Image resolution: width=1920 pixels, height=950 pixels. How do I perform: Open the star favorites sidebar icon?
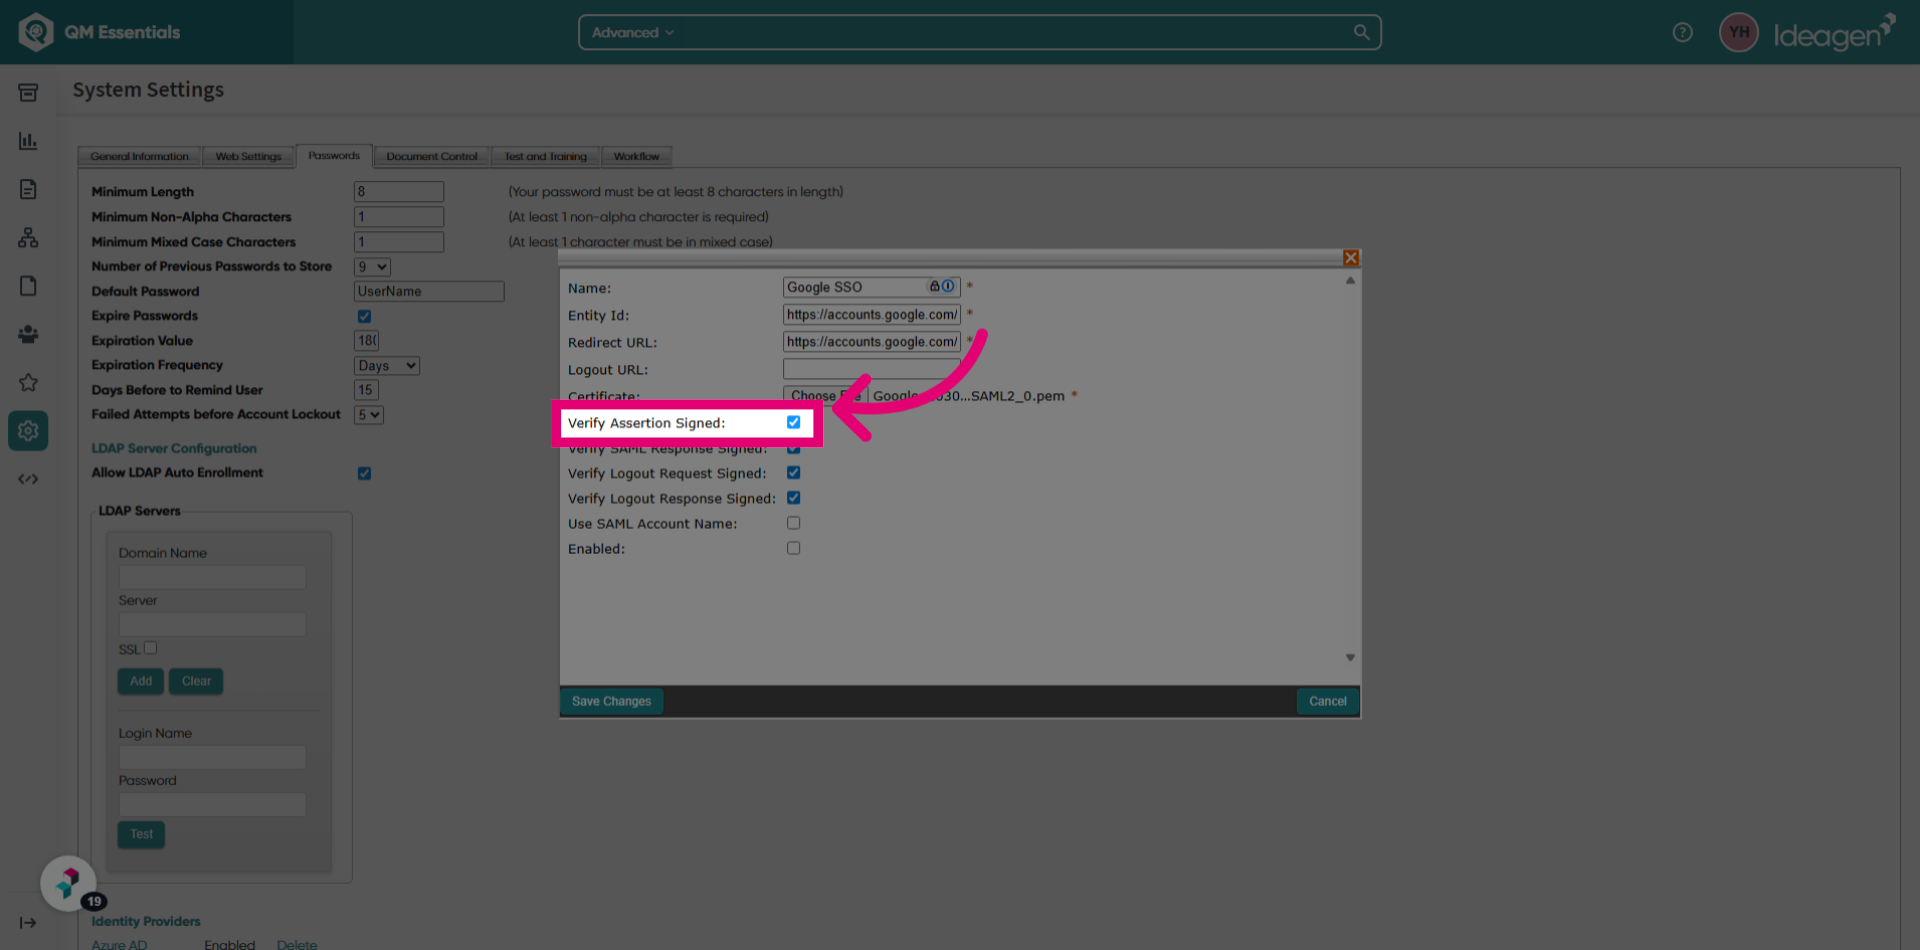(x=28, y=382)
